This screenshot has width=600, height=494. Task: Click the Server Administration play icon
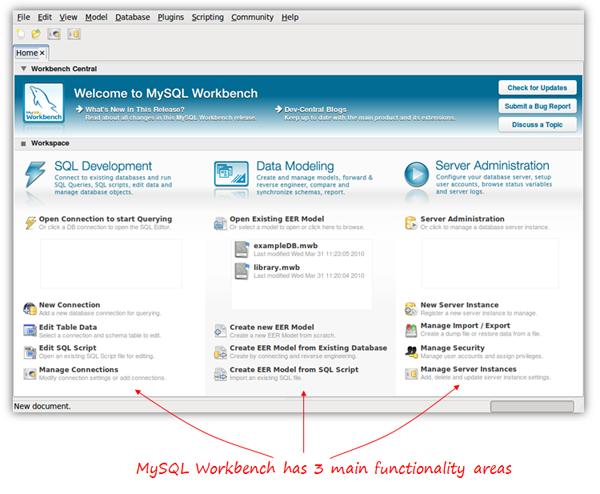tap(417, 174)
